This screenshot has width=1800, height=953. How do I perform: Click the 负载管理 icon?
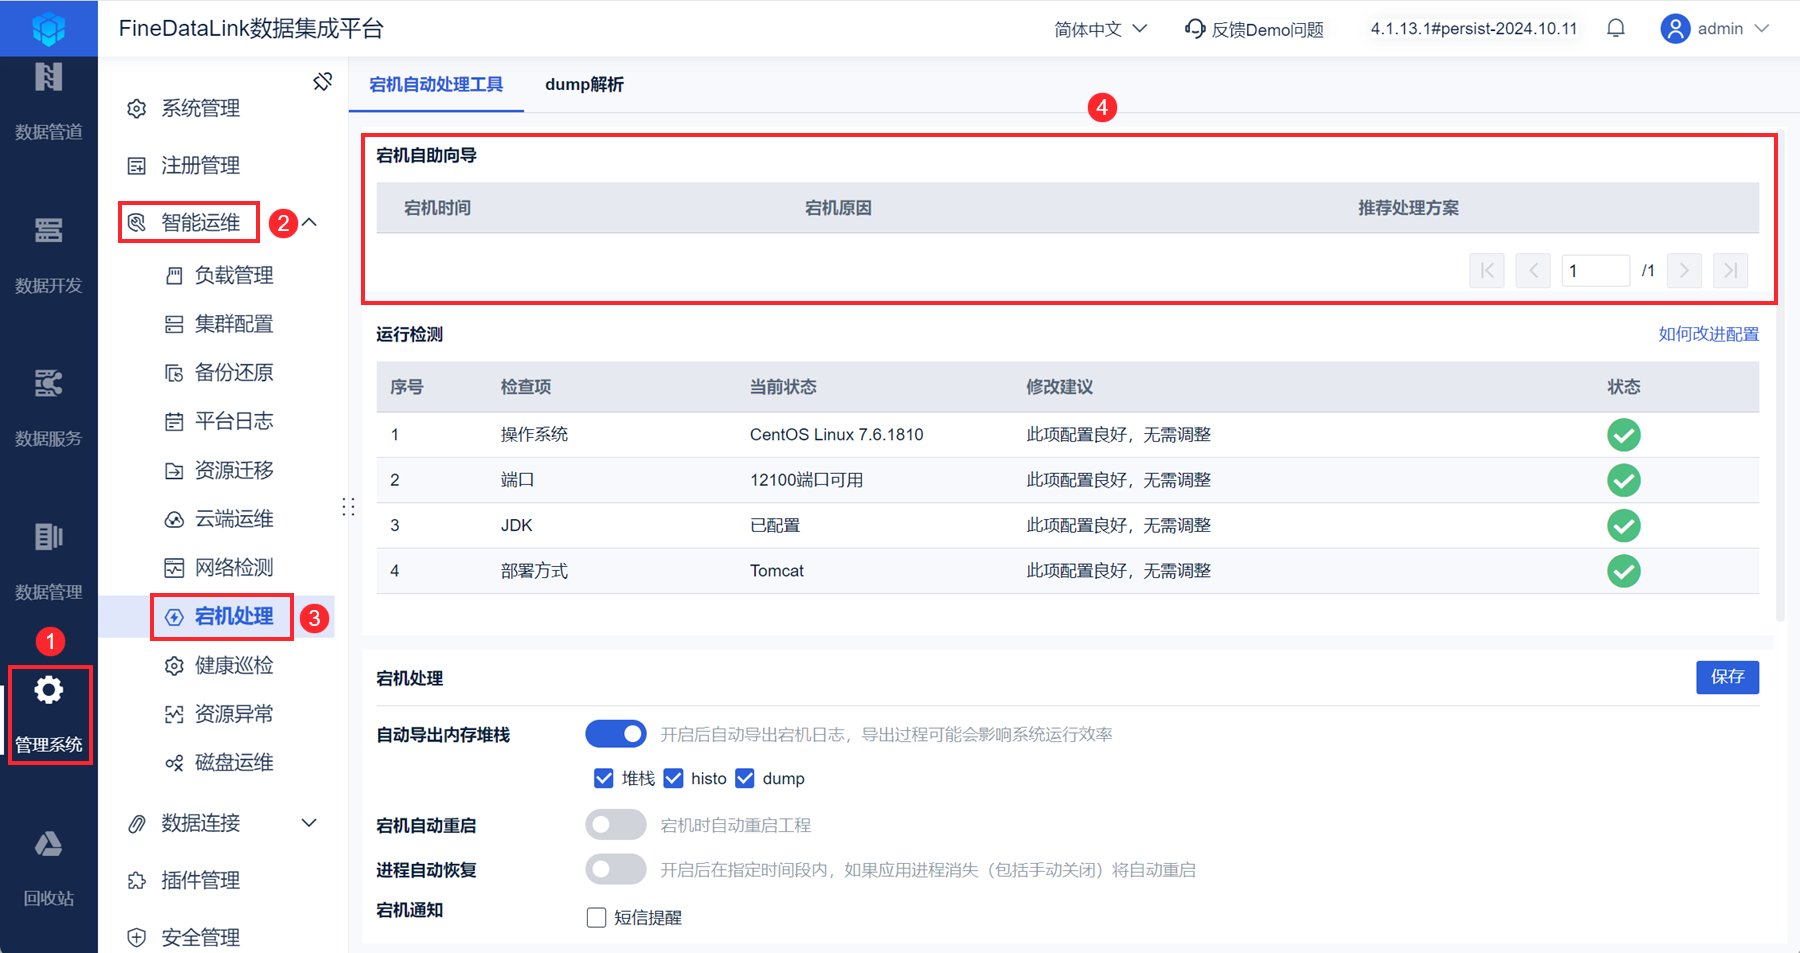(174, 275)
